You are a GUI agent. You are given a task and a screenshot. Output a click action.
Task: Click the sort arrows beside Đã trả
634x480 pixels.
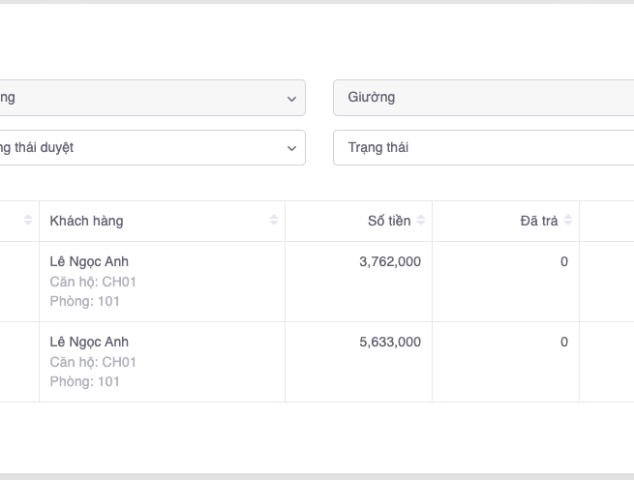tap(568, 221)
